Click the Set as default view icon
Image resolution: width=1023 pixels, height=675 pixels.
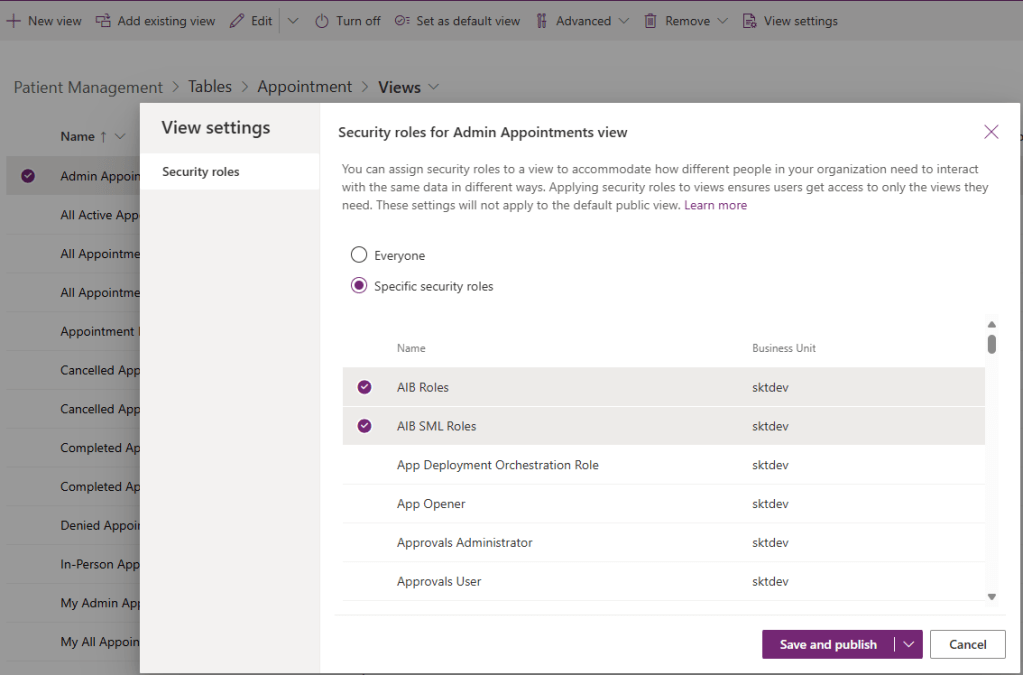[x=402, y=21]
